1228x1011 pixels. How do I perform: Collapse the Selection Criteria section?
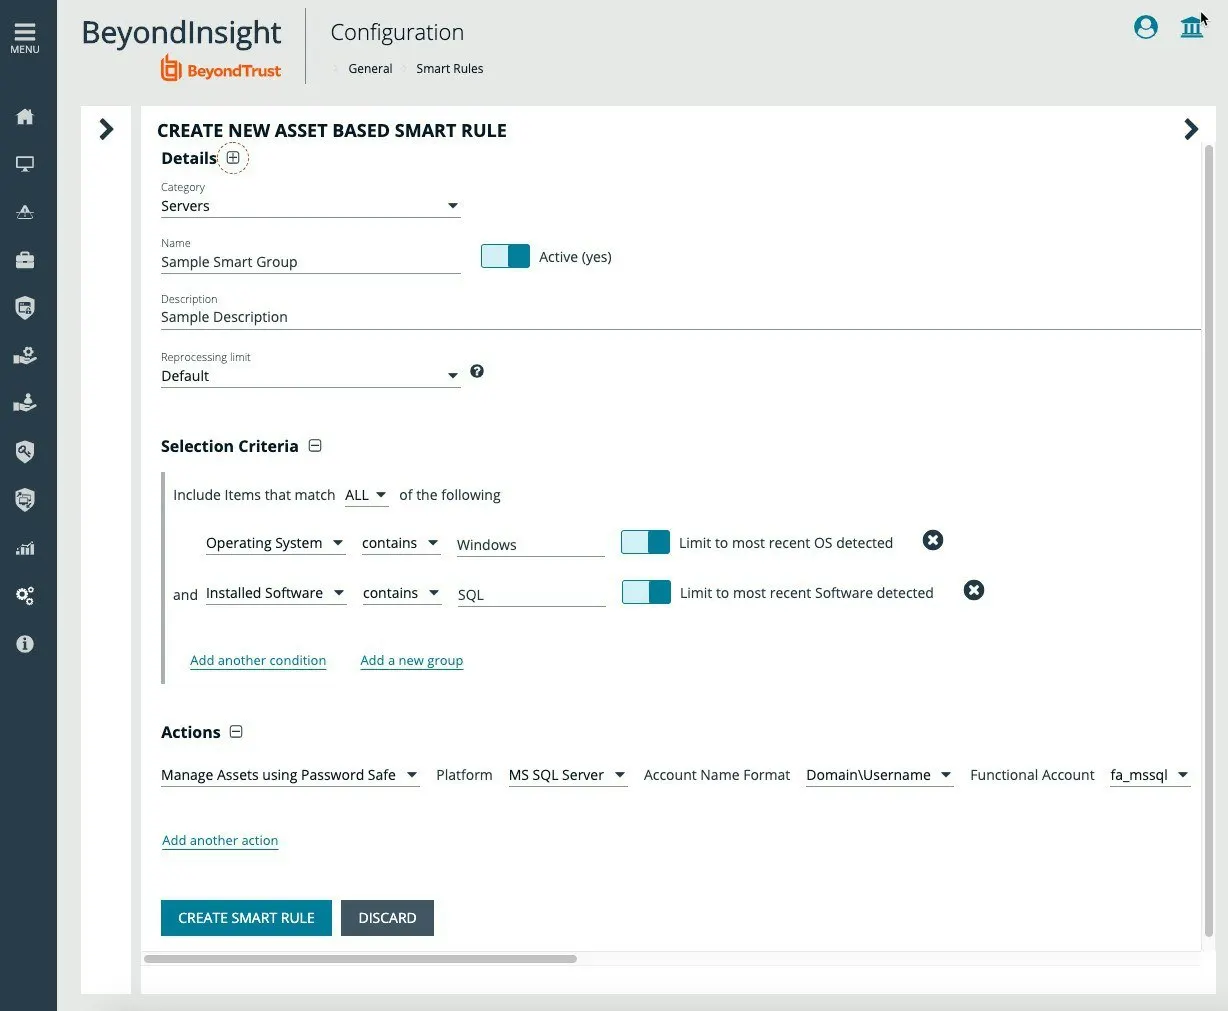point(315,446)
